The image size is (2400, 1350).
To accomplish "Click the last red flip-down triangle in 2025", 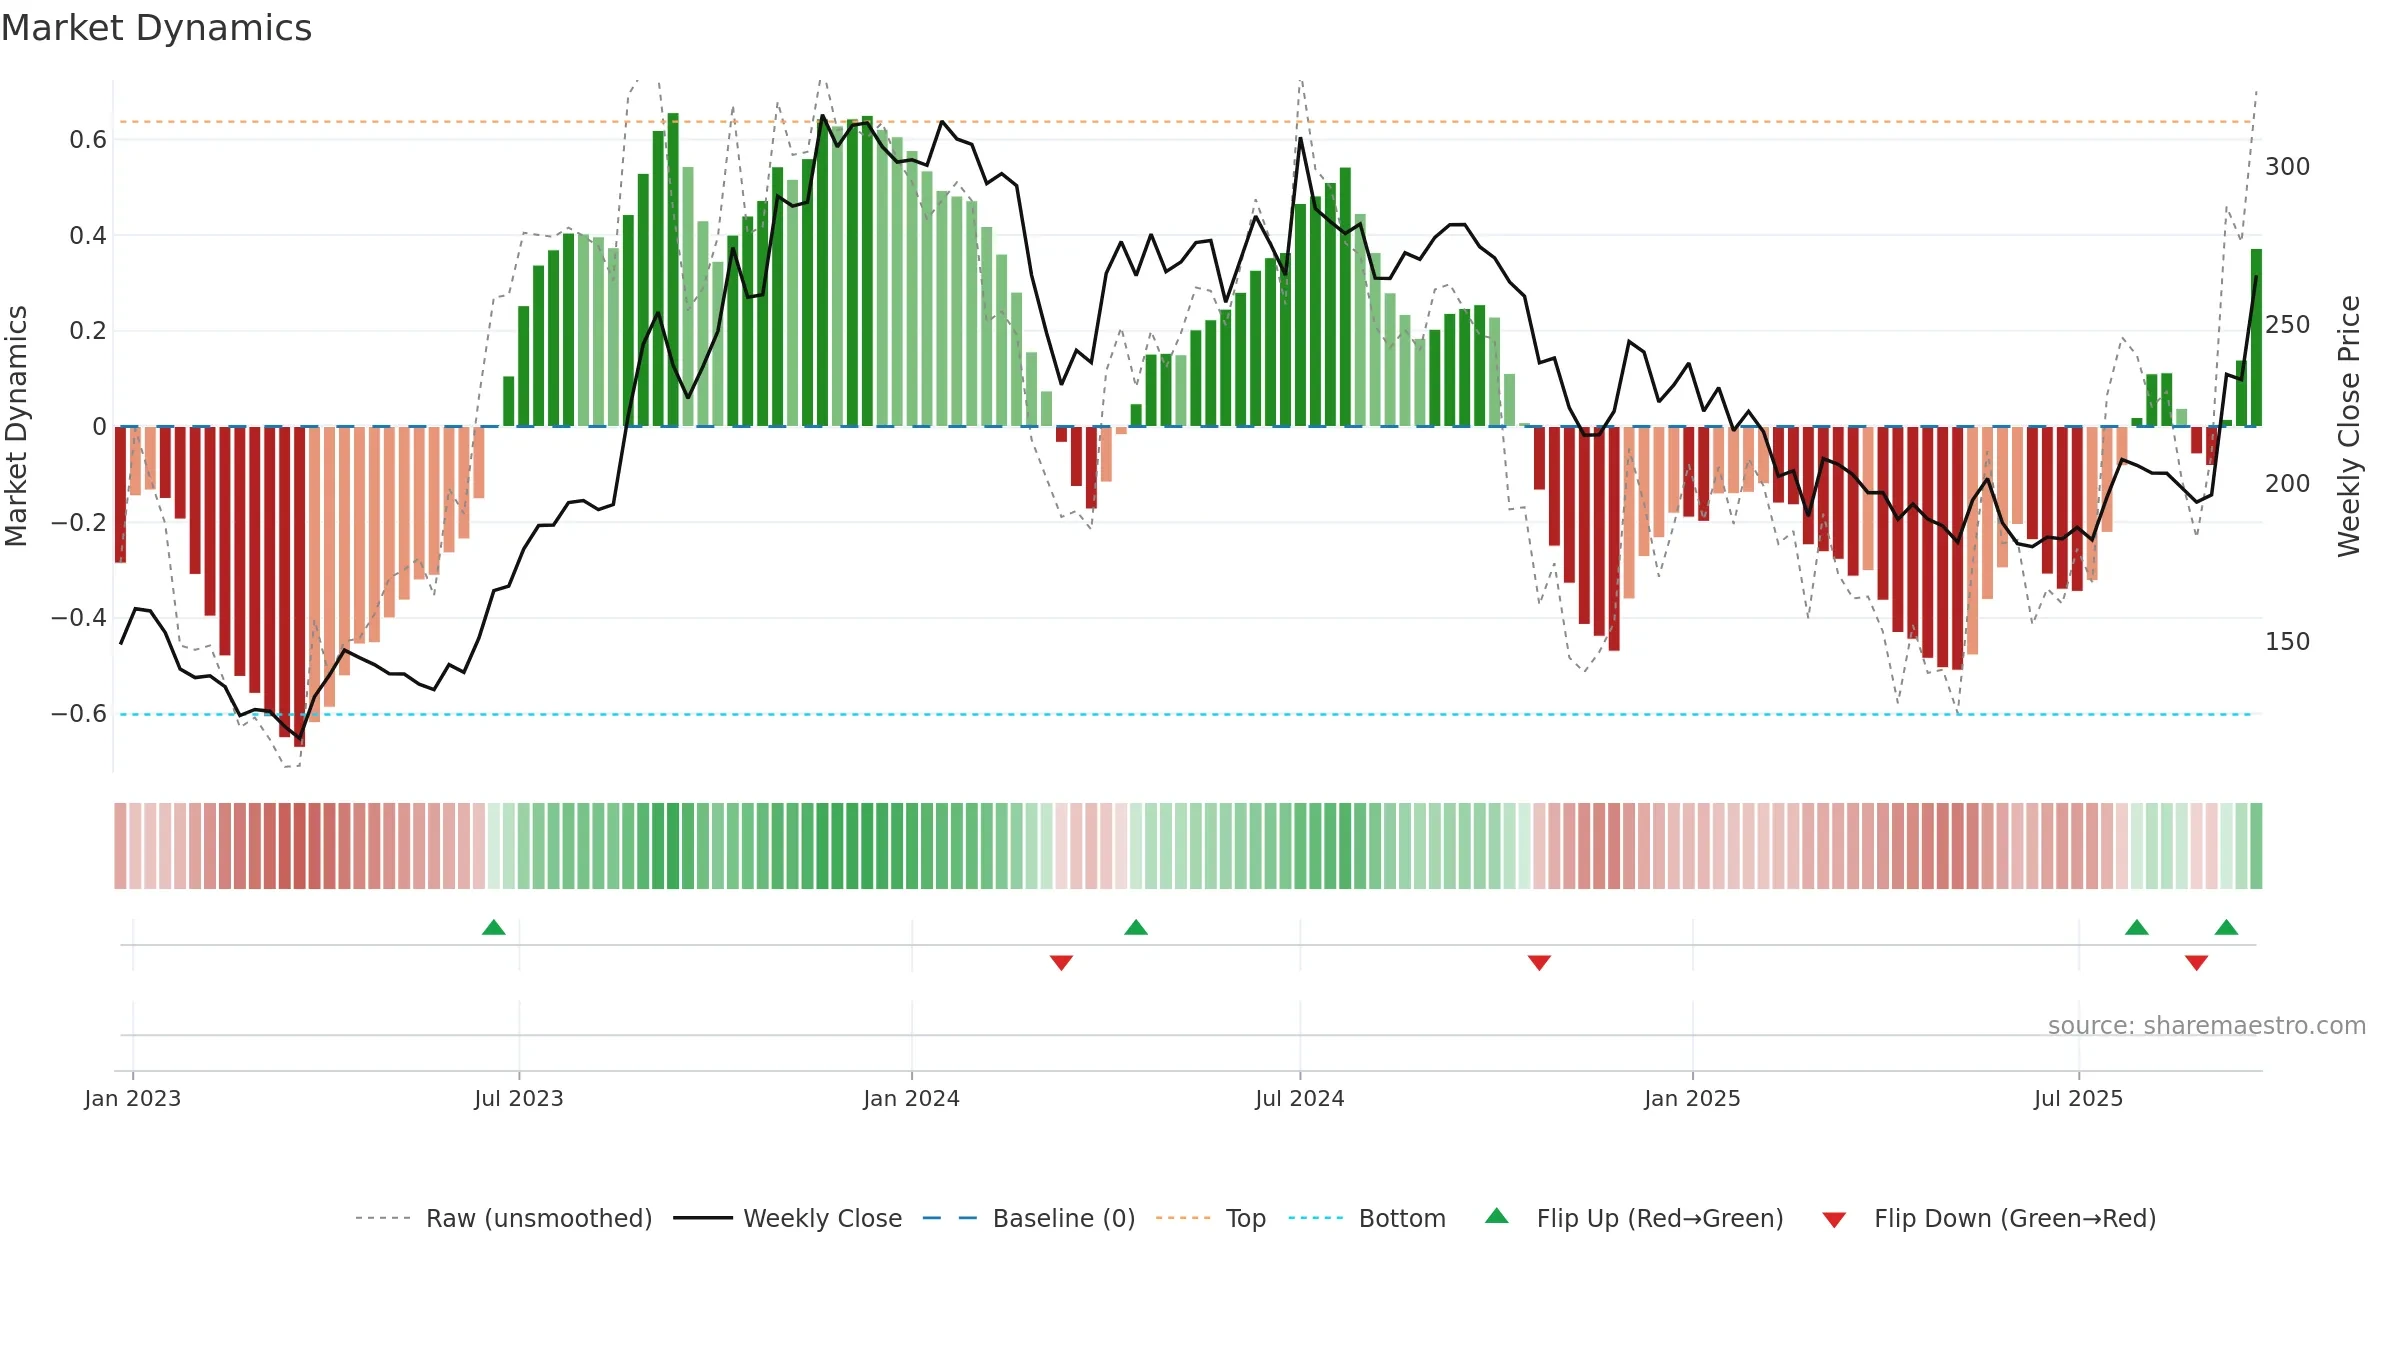I will (x=2197, y=963).
